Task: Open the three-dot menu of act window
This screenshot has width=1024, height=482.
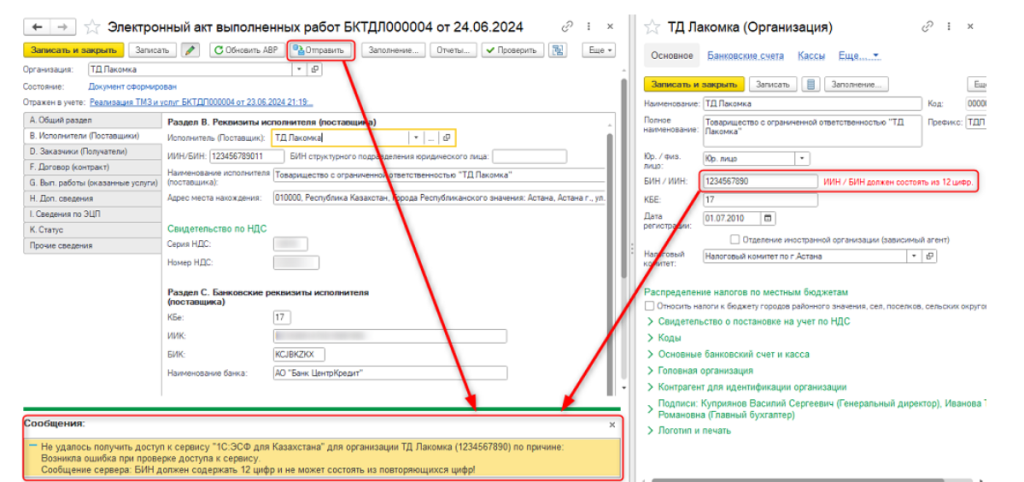Action: click(x=589, y=27)
